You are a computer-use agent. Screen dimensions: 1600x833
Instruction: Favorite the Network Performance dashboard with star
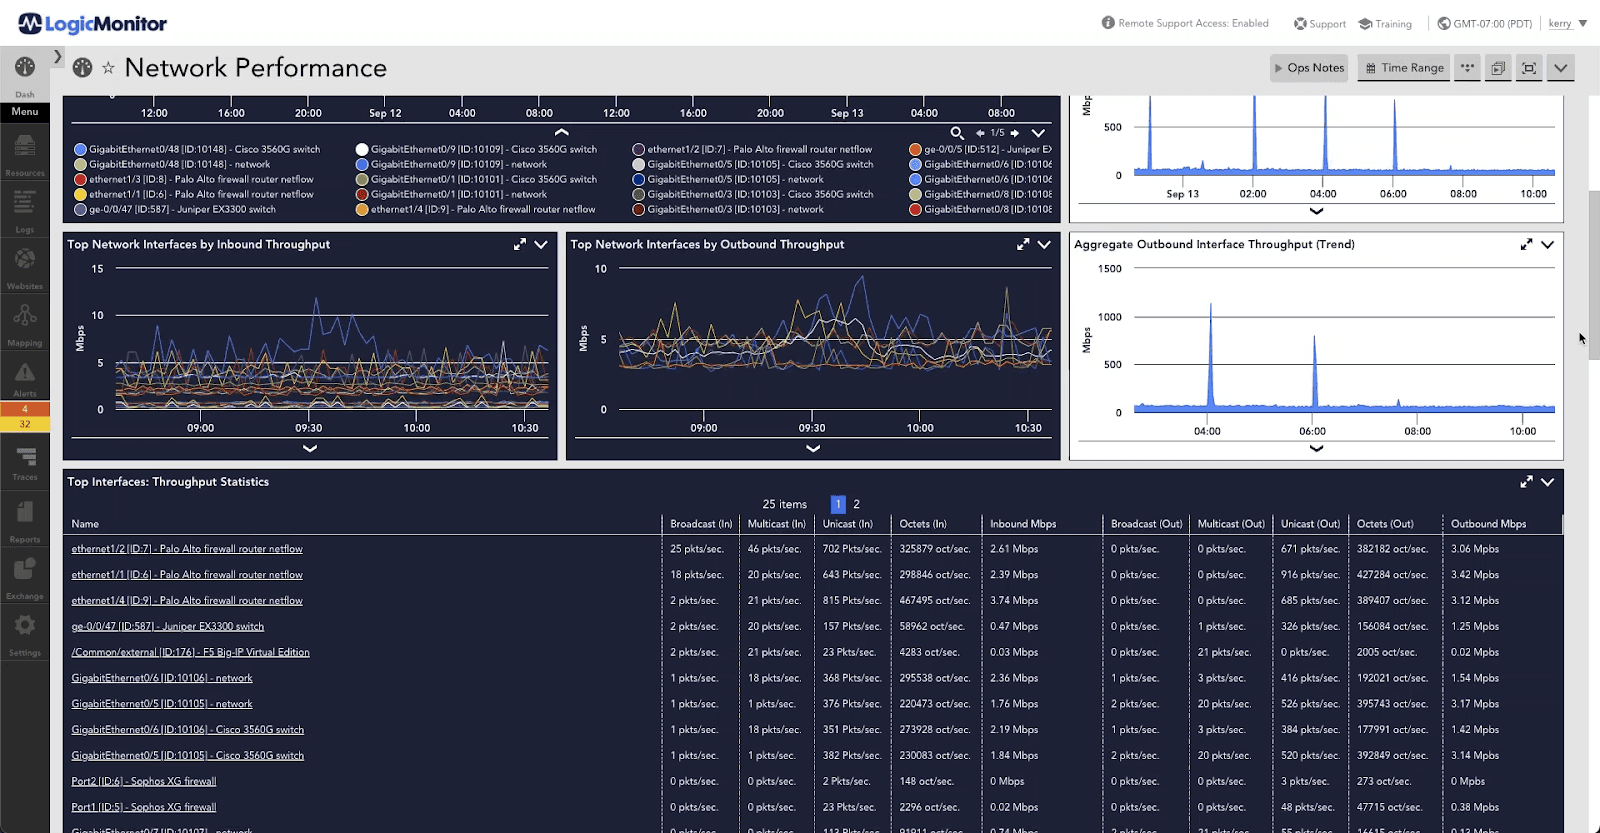pos(108,68)
